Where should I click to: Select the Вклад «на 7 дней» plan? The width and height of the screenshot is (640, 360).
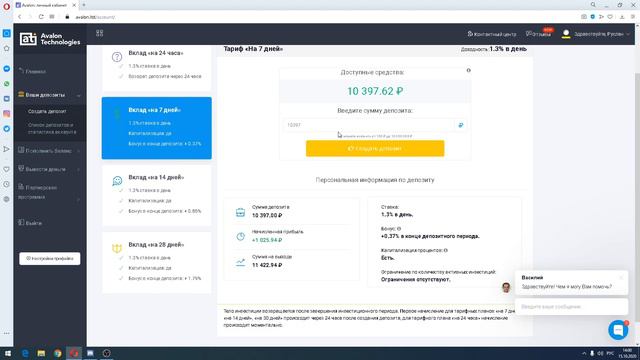(157, 128)
